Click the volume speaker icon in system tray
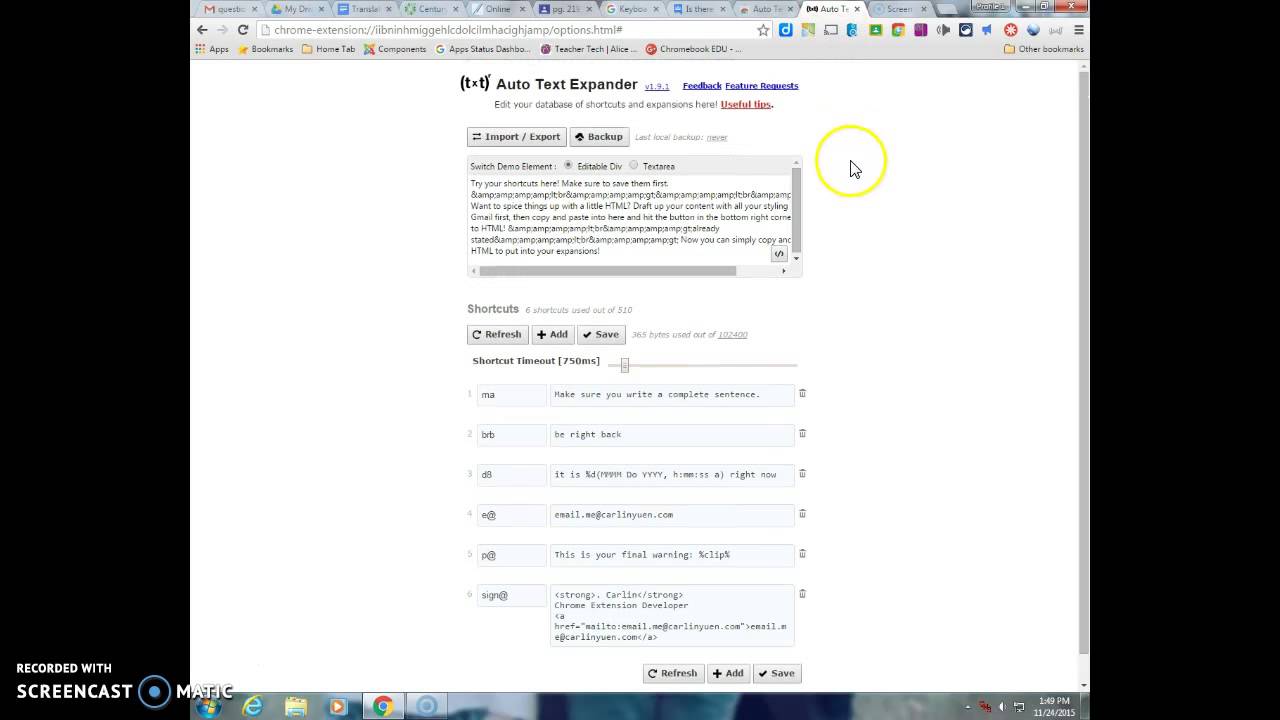1280x720 pixels. pos(1001,707)
